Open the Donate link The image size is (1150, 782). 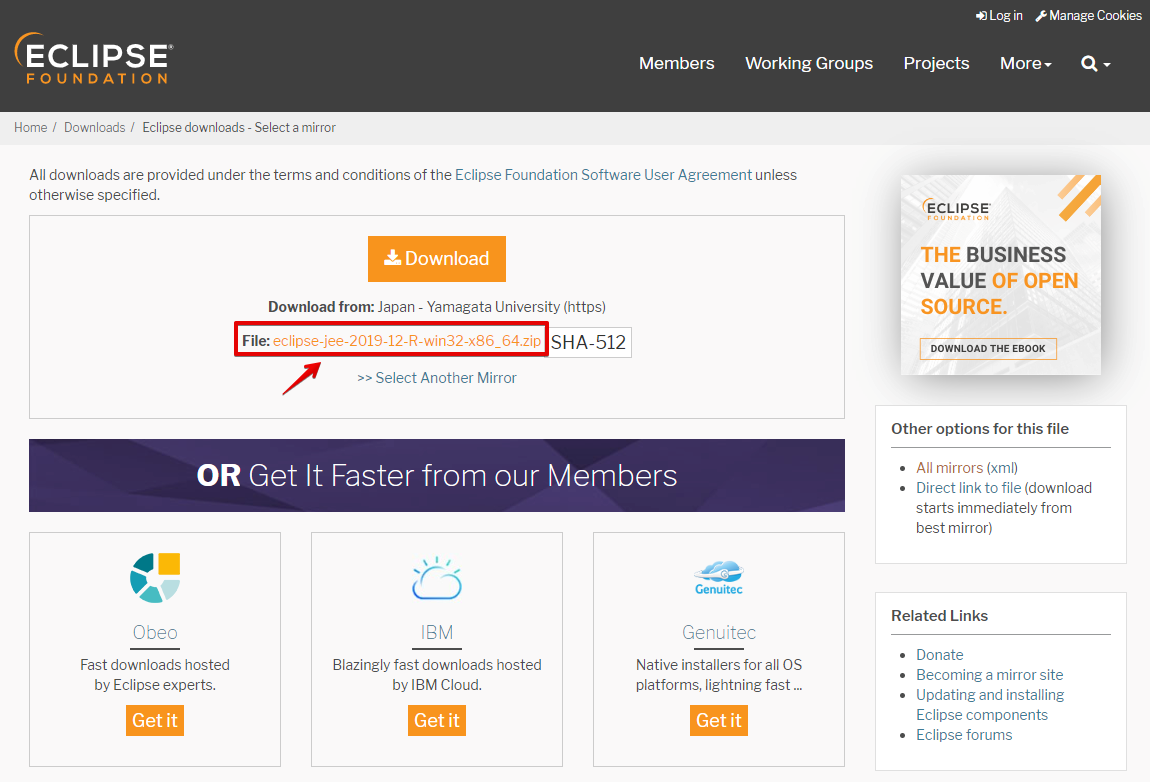coord(940,654)
